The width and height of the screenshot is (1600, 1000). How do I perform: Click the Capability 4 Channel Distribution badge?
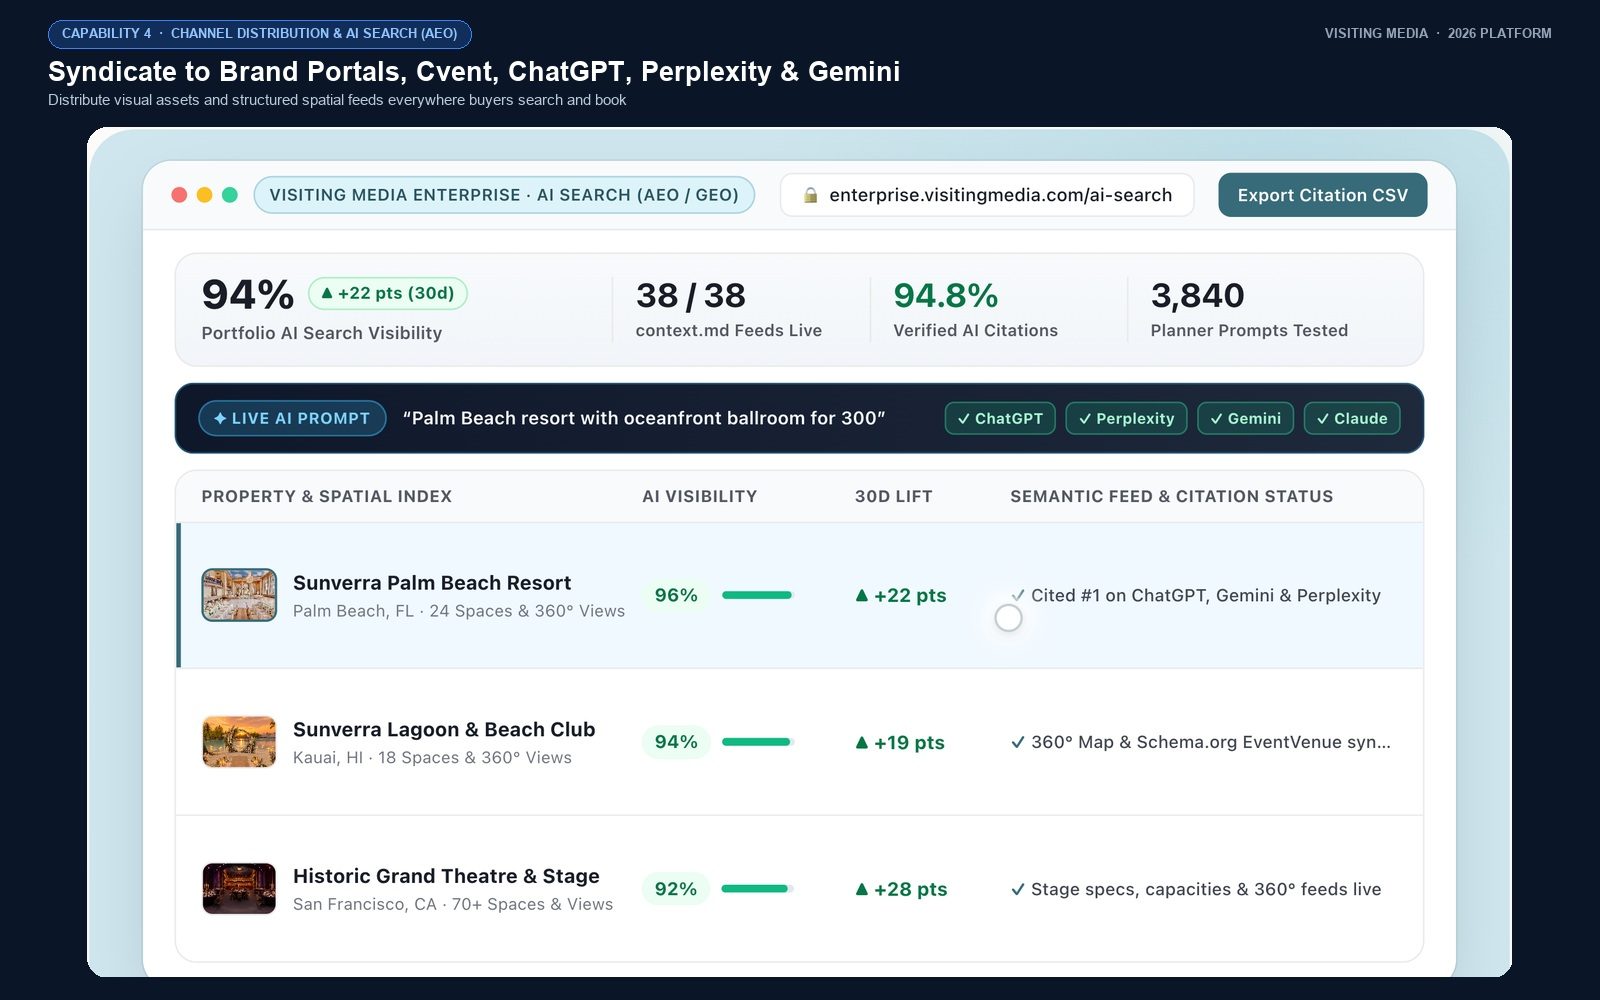260,34
